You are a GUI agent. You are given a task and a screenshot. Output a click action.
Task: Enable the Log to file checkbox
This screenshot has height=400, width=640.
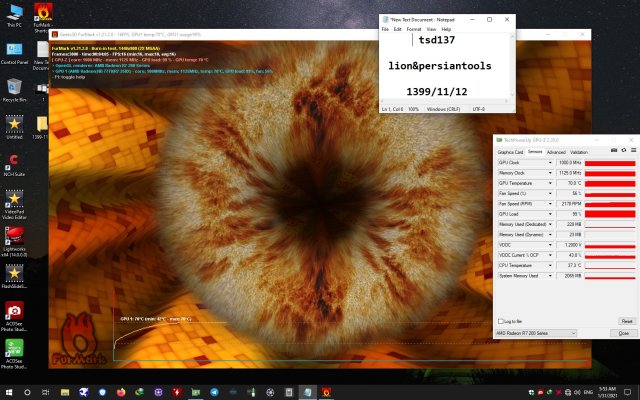[502, 321]
